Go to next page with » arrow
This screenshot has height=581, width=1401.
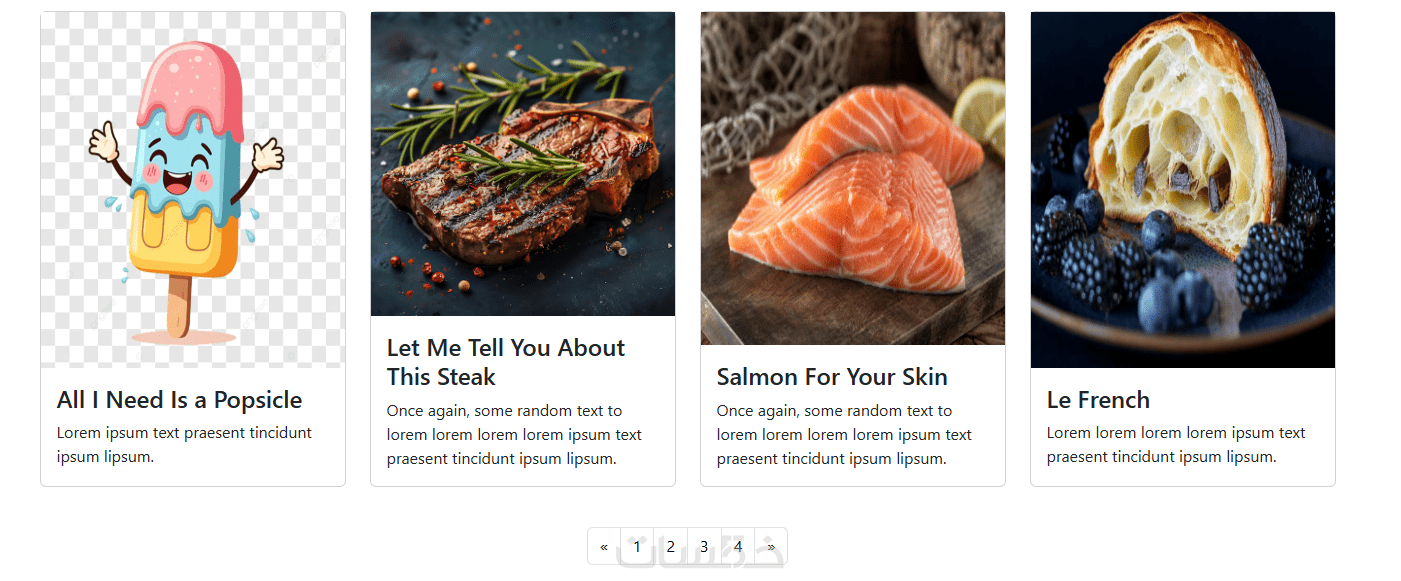(771, 546)
